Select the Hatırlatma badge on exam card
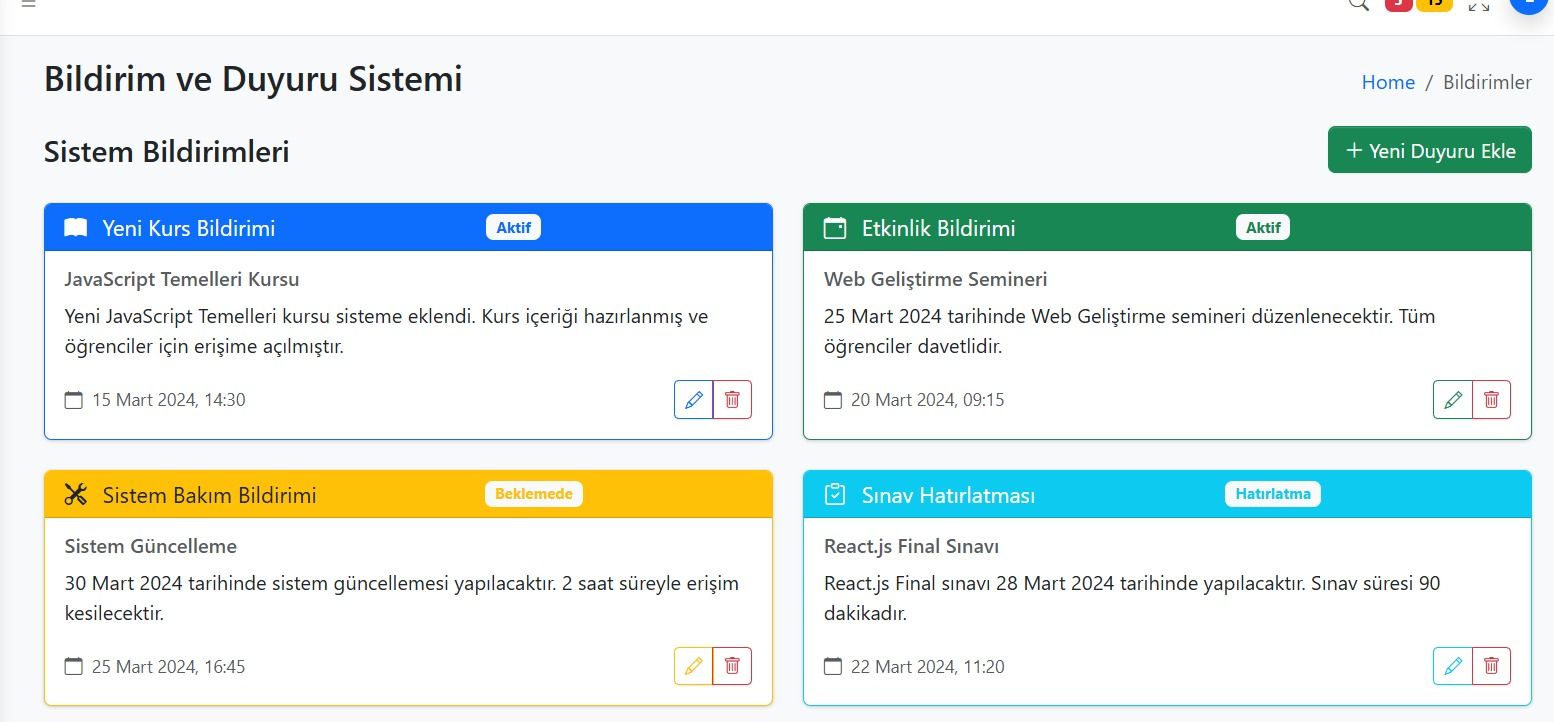Viewport: 1554px width, 722px height. [1272, 494]
